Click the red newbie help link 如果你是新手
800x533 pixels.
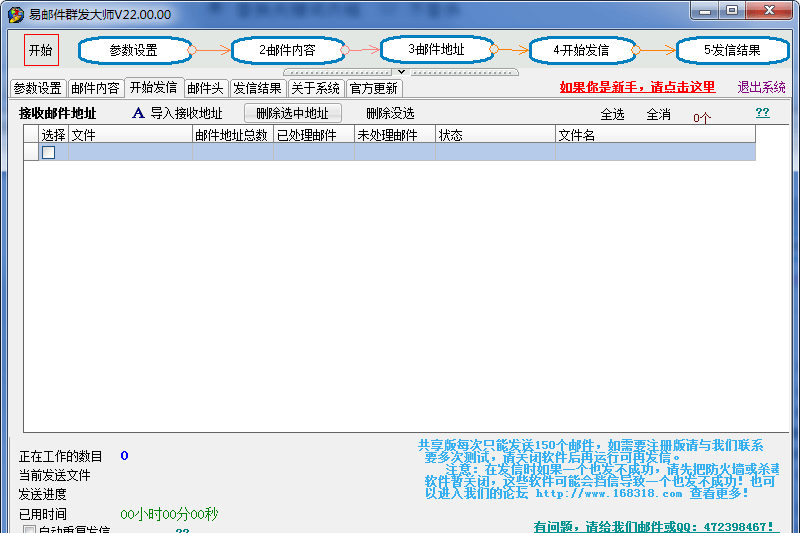point(637,87)
